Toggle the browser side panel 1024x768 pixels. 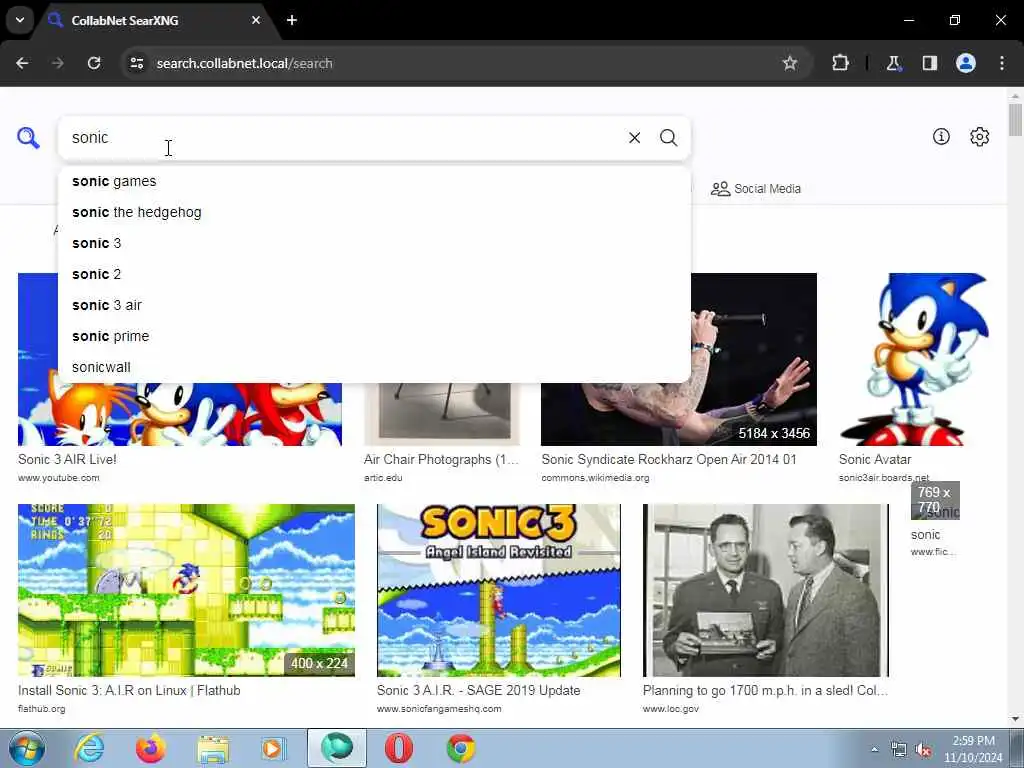tap(930, 63)
